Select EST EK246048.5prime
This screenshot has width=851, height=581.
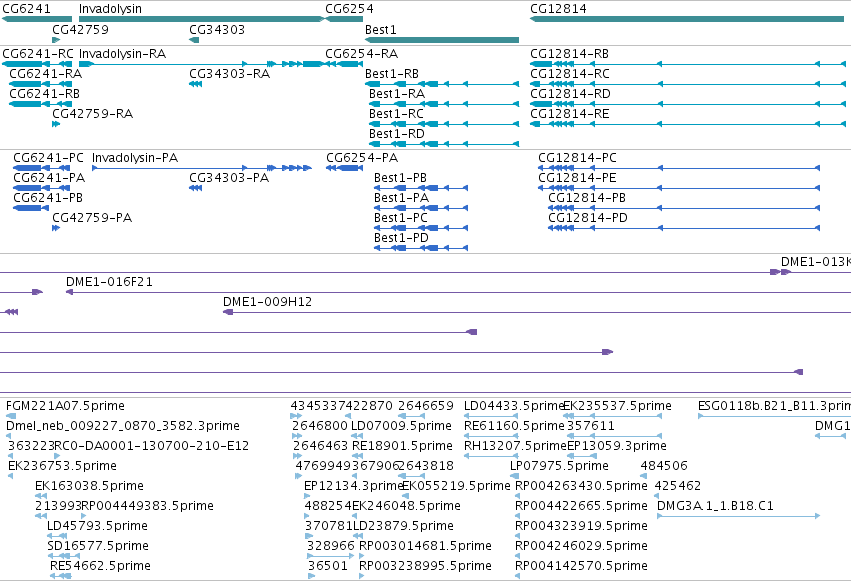[407, 506]
